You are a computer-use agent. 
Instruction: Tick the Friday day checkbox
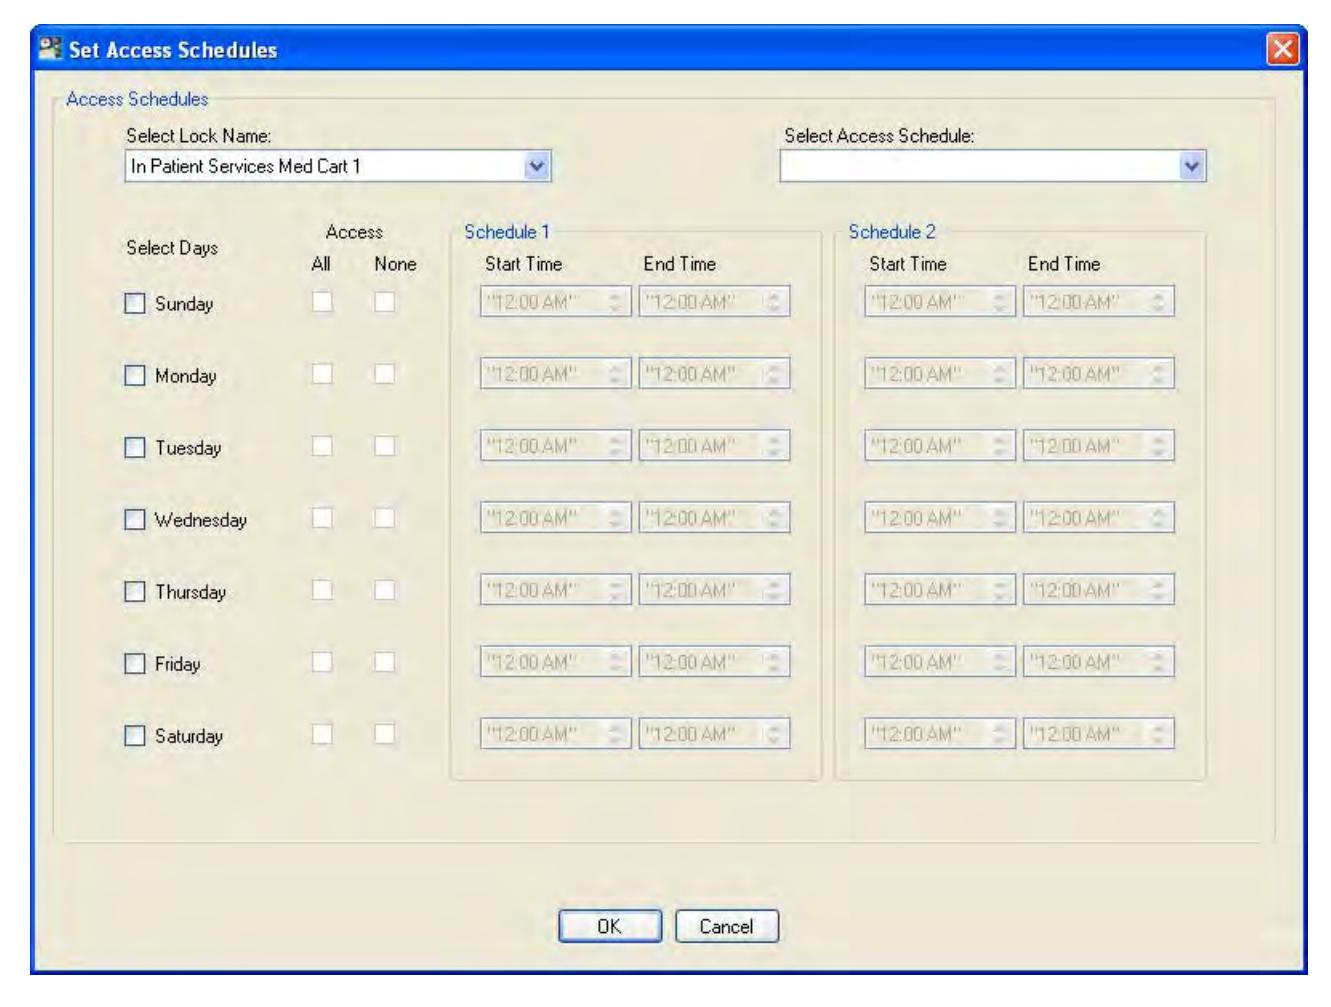coord(135,663)
